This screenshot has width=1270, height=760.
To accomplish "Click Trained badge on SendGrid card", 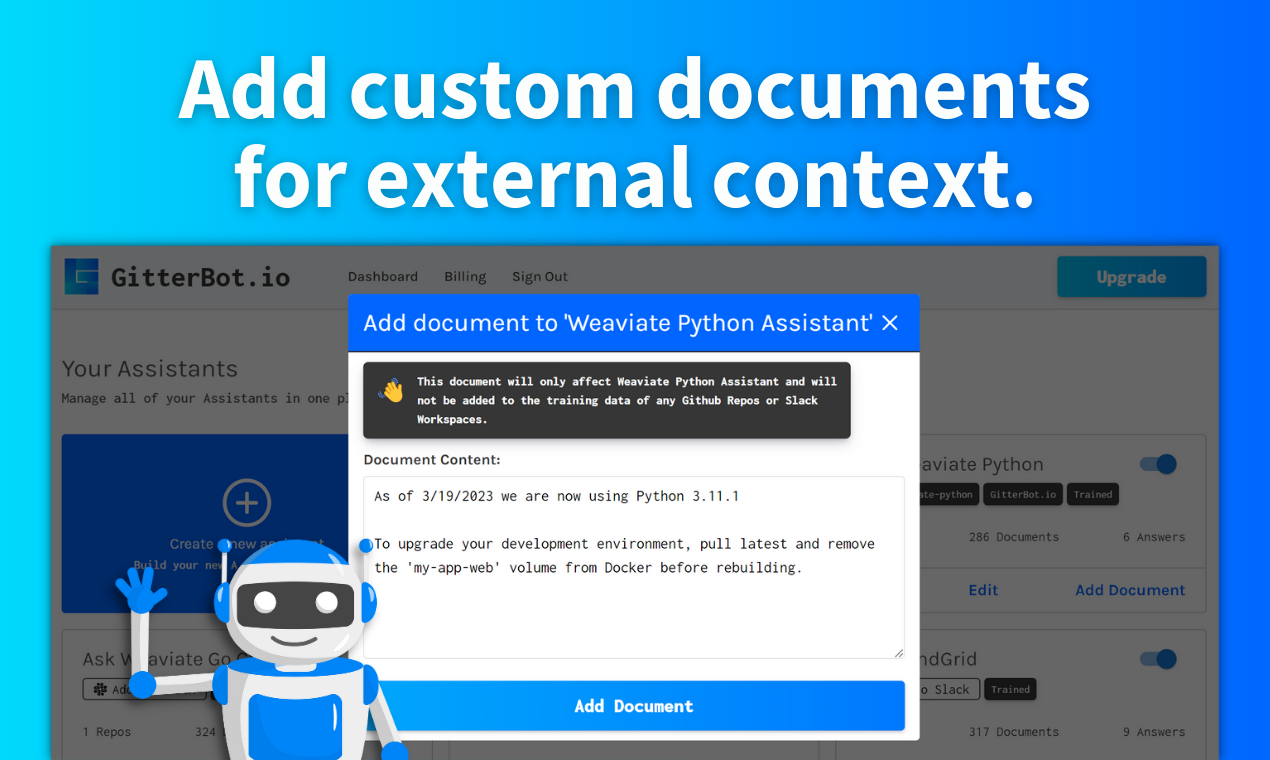I will click(x=1010, y=689).
